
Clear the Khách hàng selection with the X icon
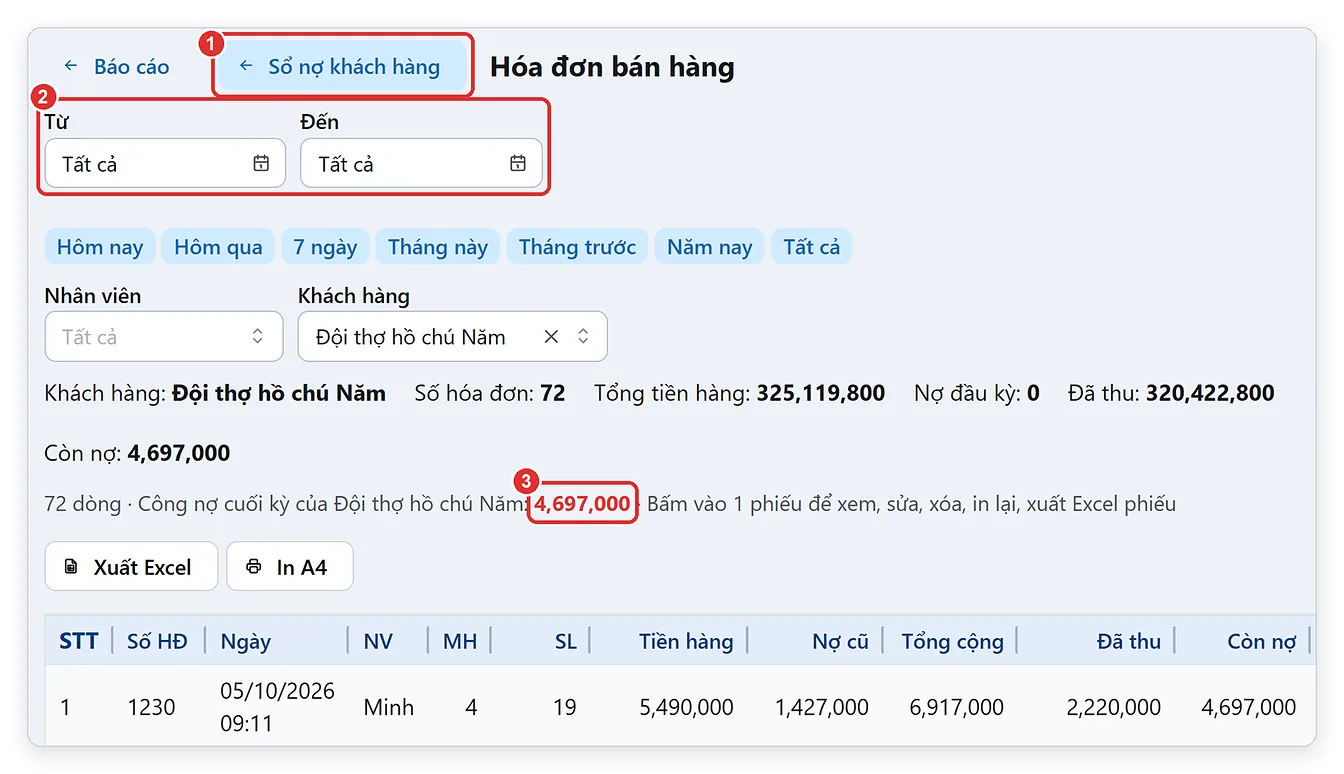pos(551,337)
